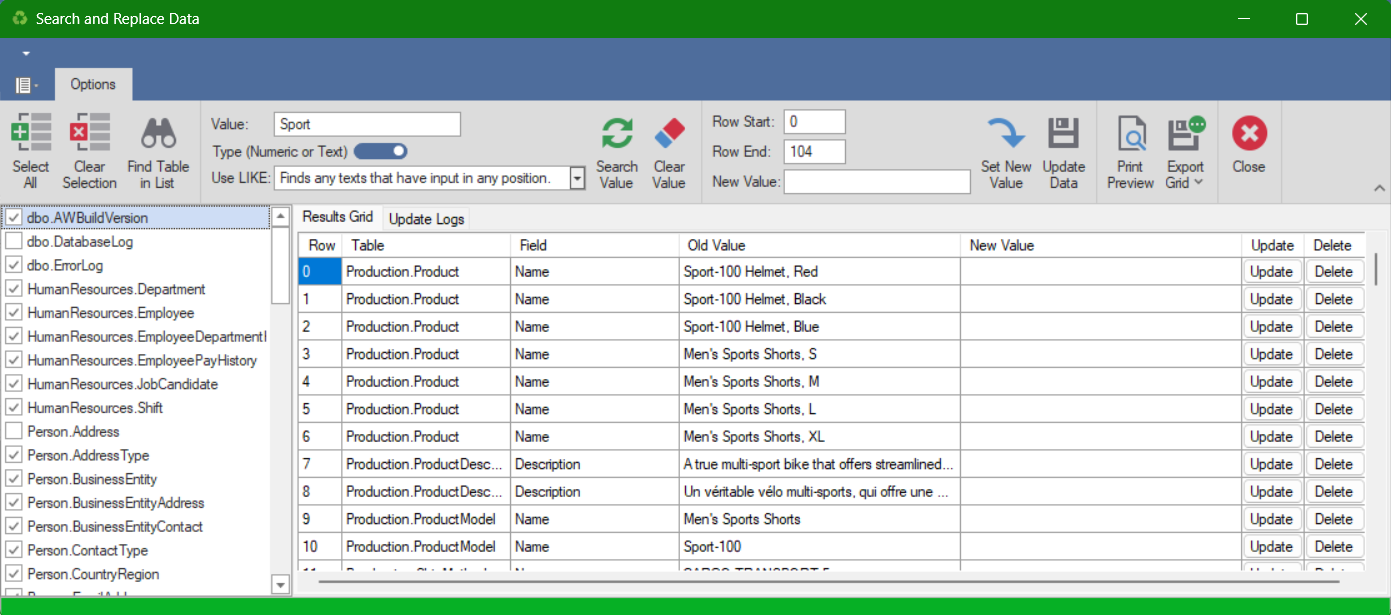Click the Select All icon
This screenshot has height=615, width=1391.
(x=31, y=132)
